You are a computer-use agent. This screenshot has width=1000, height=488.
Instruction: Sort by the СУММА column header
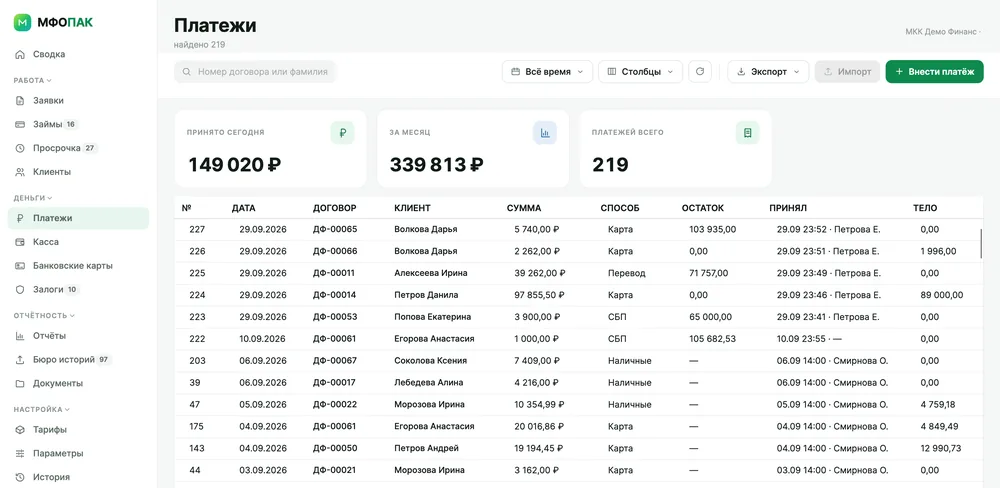[x=524, y=208]
